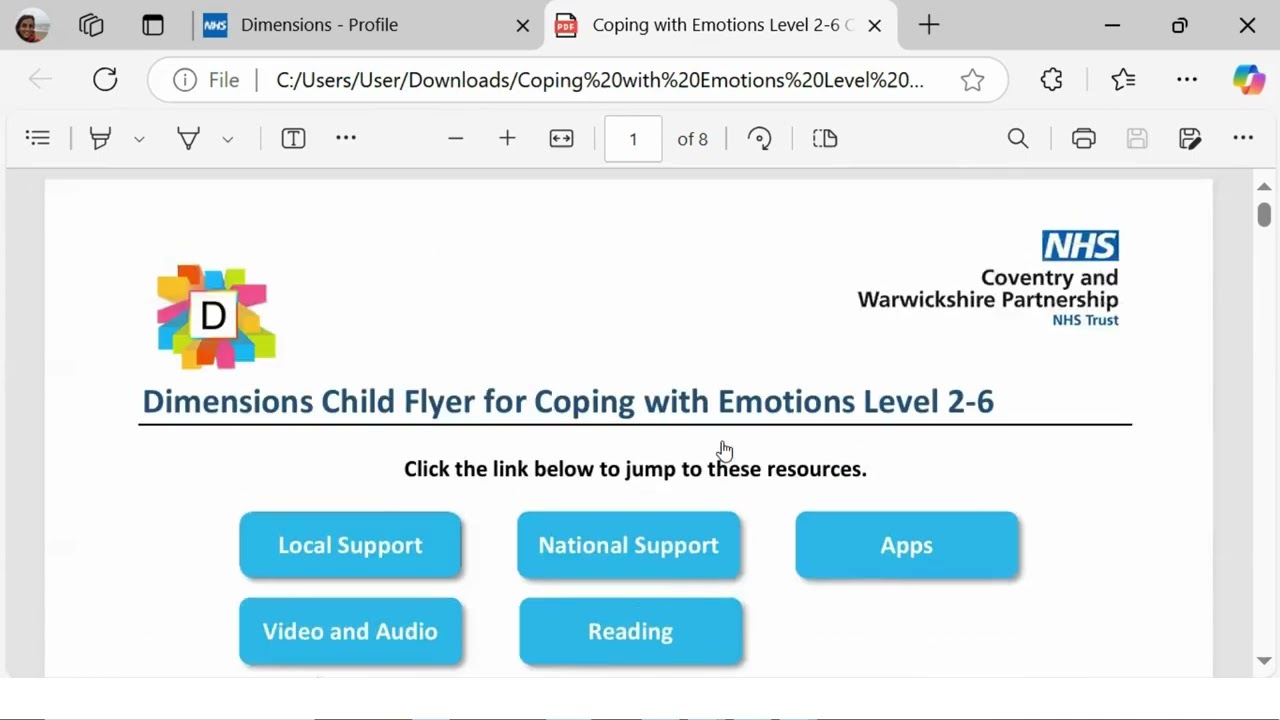1280x720 pixels.
Task: Click the Save PDF icon
Action: click(x=1137, y=139)
